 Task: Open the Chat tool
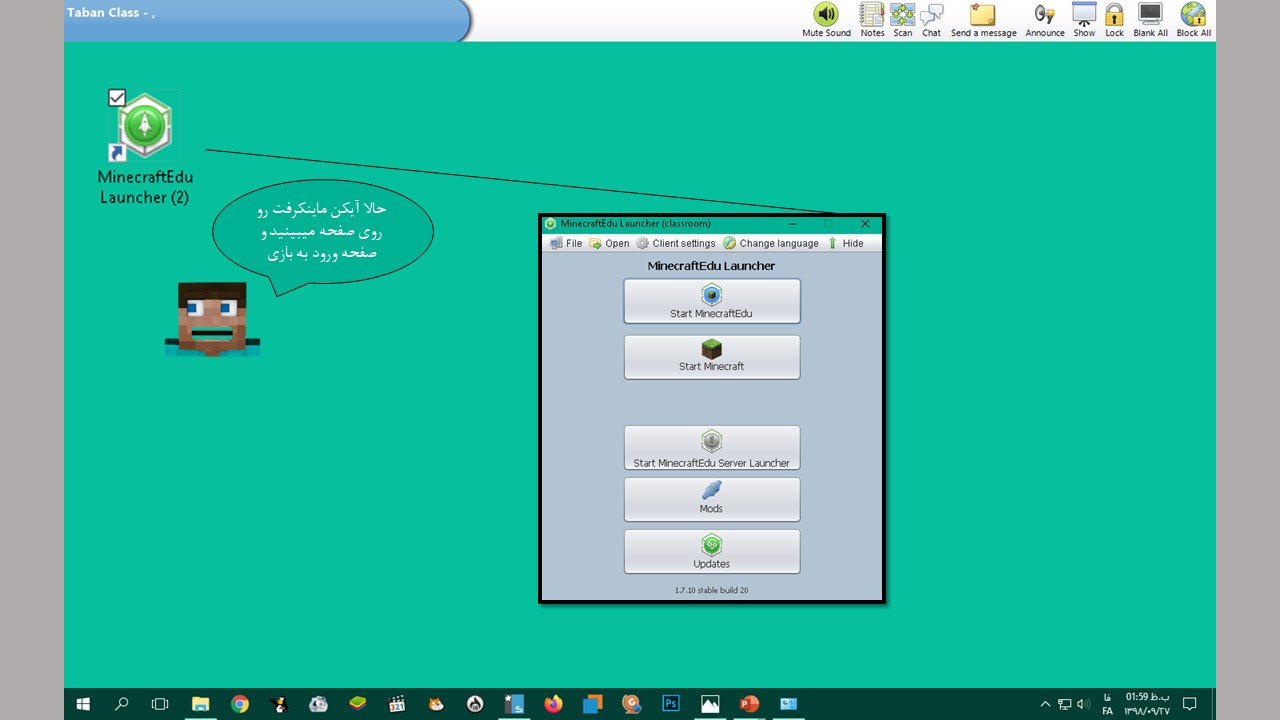point(931,15)
